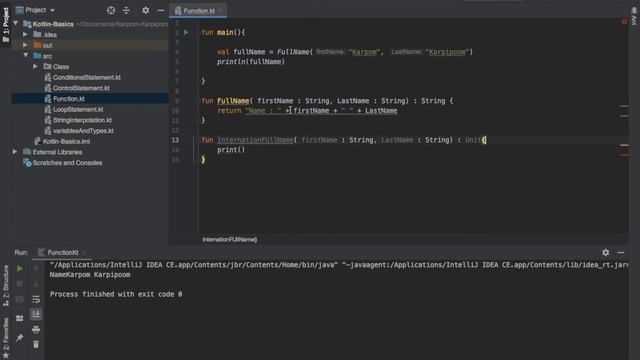This screenshot has height=360, width=640.
Task: Open Project panel settings gear
Action: pos(145,10)
